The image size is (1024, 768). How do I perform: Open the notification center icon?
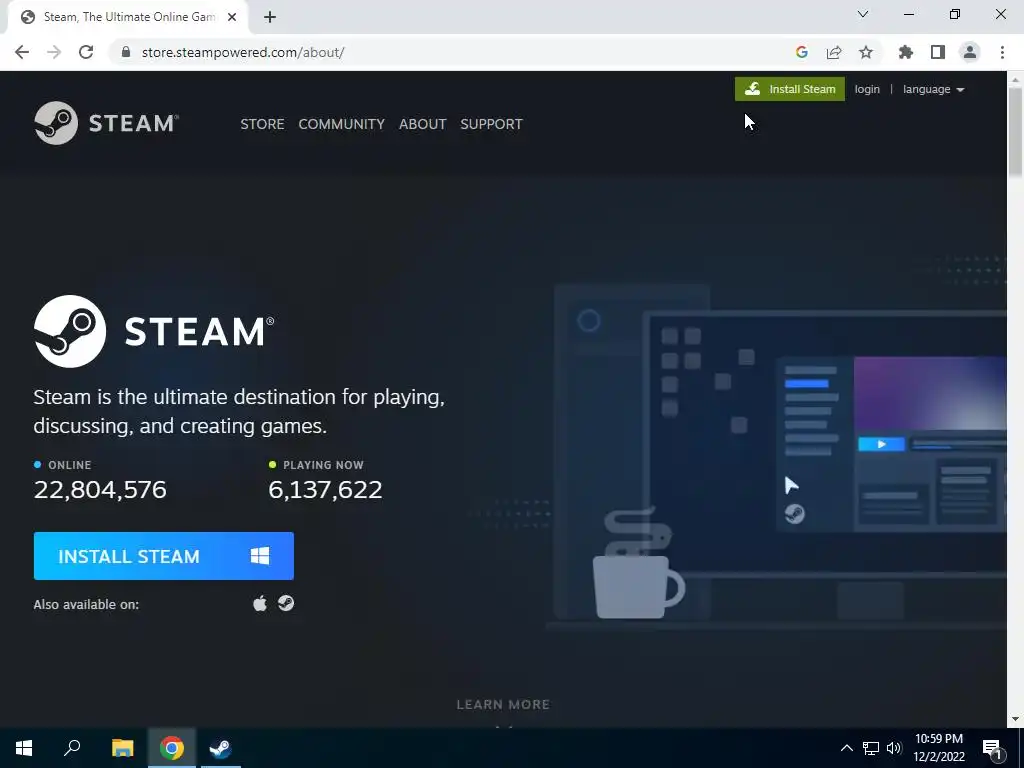coord(993,748)
